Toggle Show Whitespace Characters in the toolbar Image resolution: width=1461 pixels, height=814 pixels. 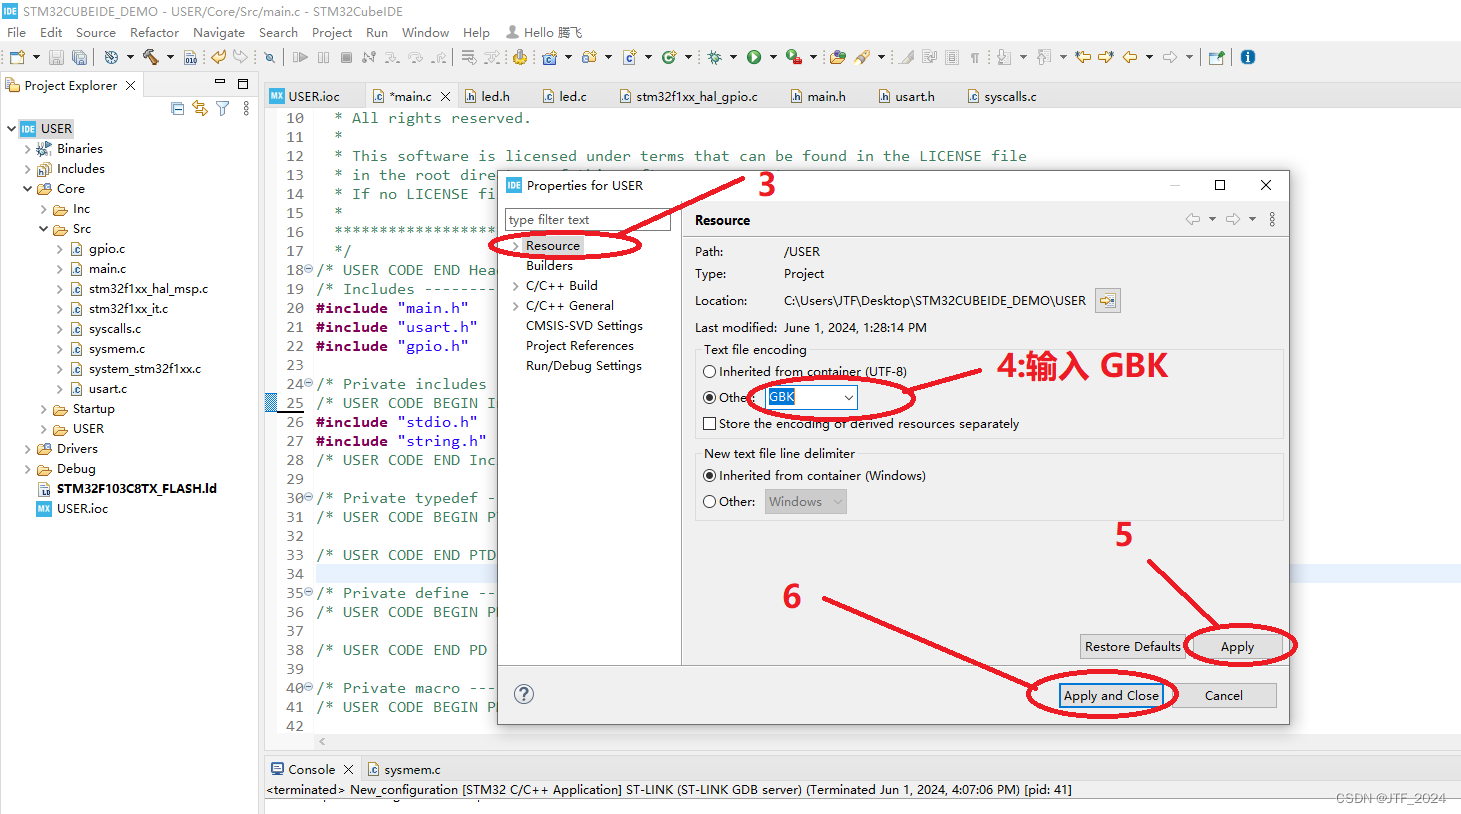(x=976, y=57)
